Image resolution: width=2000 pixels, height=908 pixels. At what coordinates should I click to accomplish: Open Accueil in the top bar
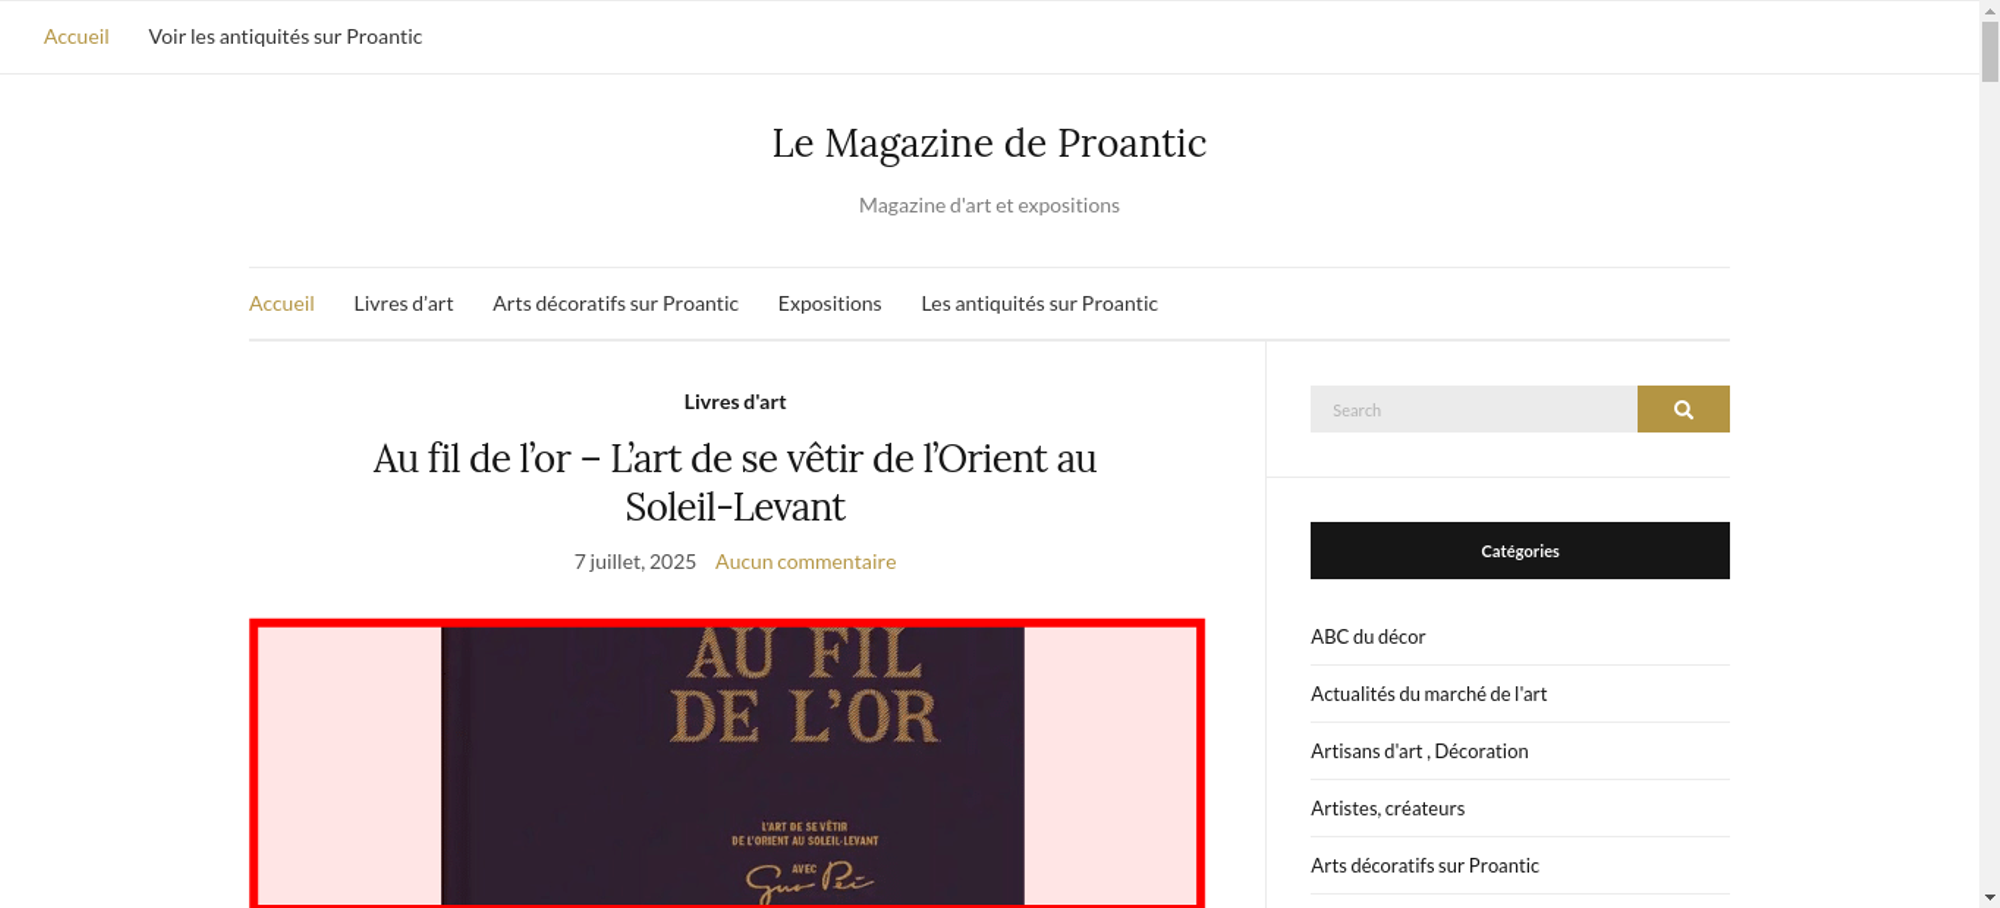(76, 36)
